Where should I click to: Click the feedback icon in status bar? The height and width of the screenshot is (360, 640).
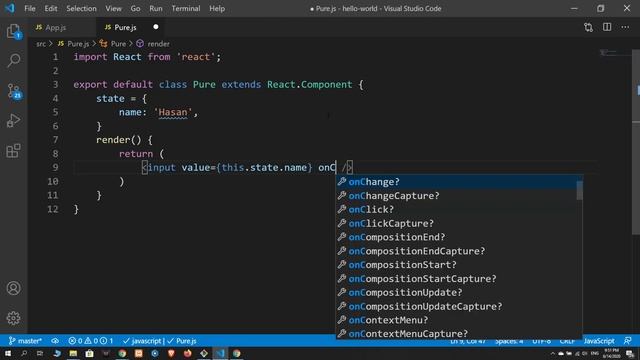pos(628,340)
